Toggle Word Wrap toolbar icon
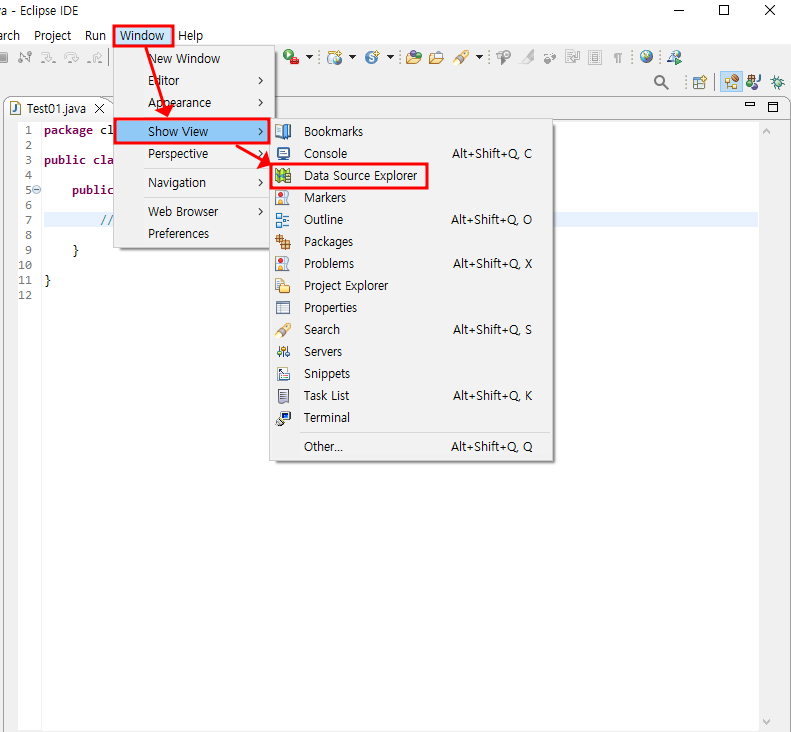The image size is (791, 732). click(x=573, y=57)
